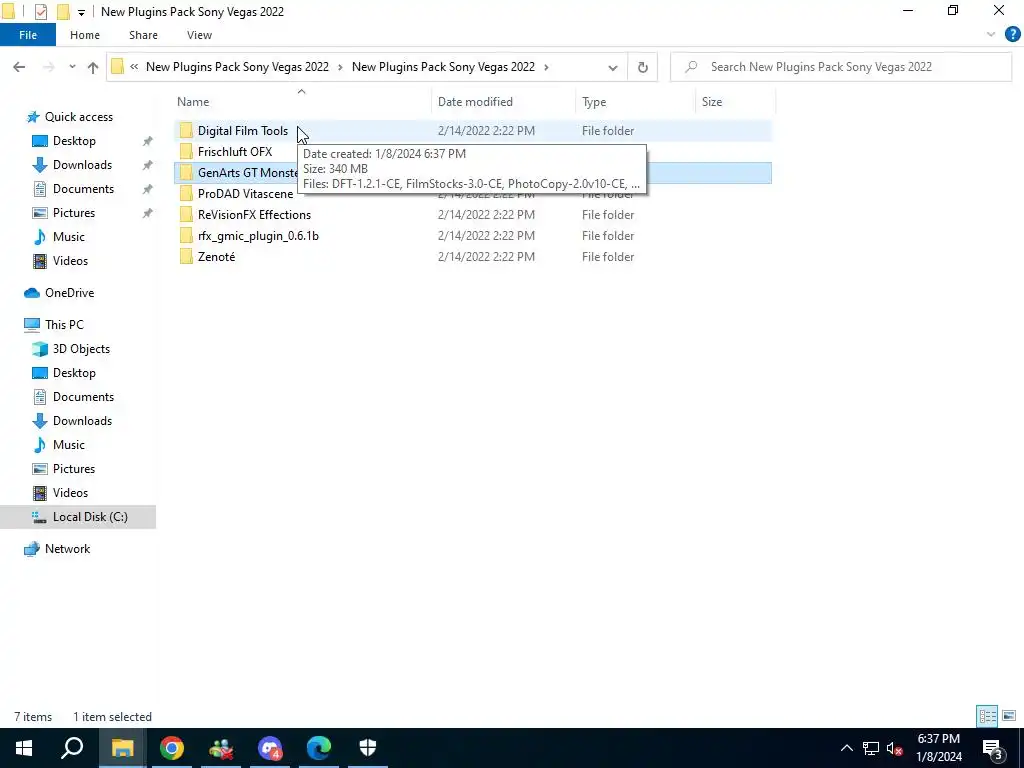Expand the breadcrumb chevron after the last folder
Viewport: 1024px width, 768px height.
pos(547,67)
